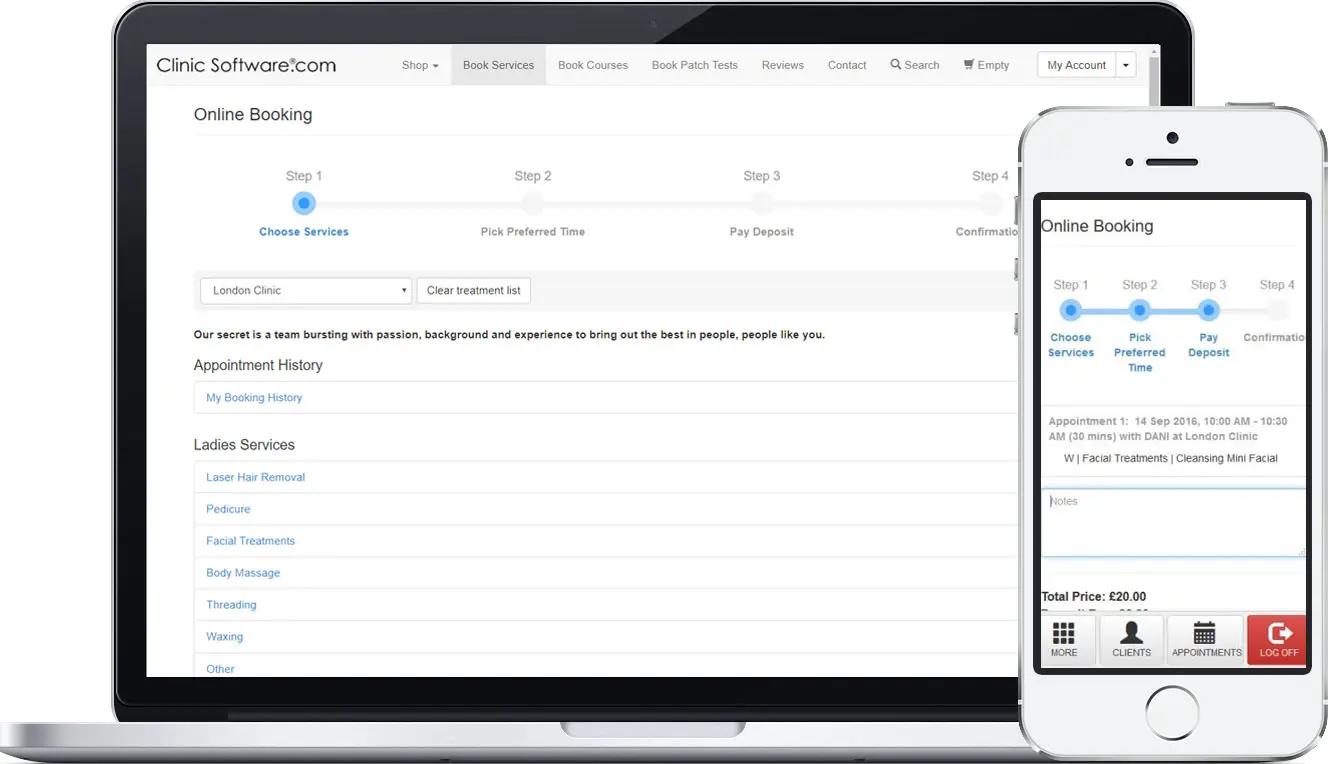Click into the Notes text field

click(x=1172, y=523)
